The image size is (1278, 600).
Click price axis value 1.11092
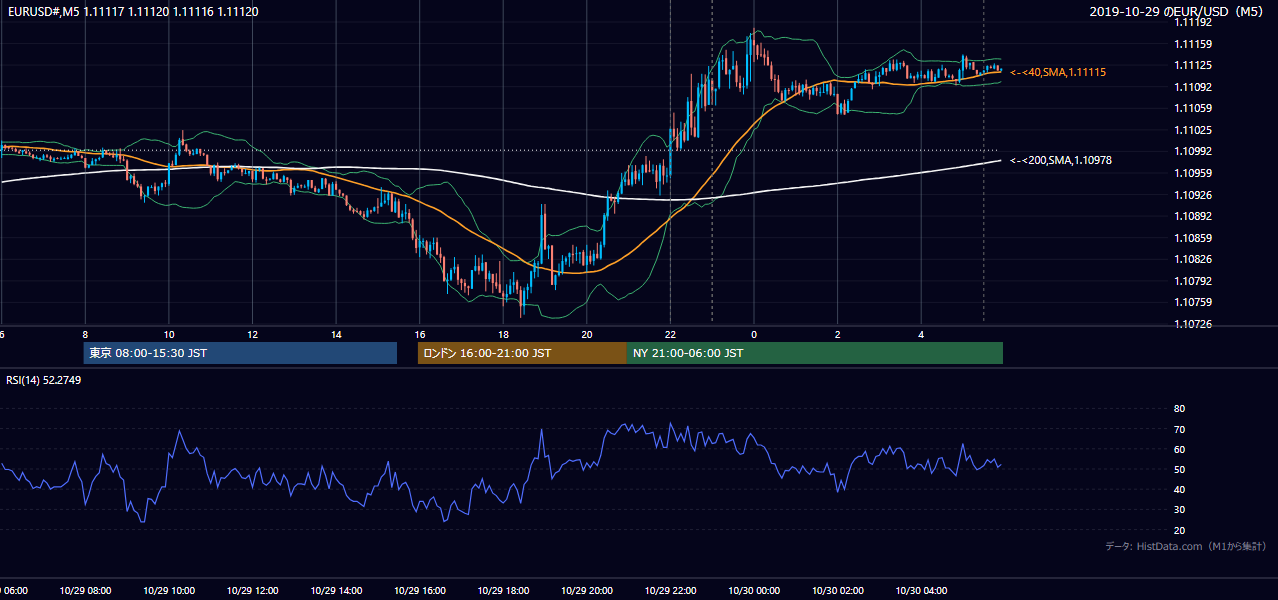1193,87
